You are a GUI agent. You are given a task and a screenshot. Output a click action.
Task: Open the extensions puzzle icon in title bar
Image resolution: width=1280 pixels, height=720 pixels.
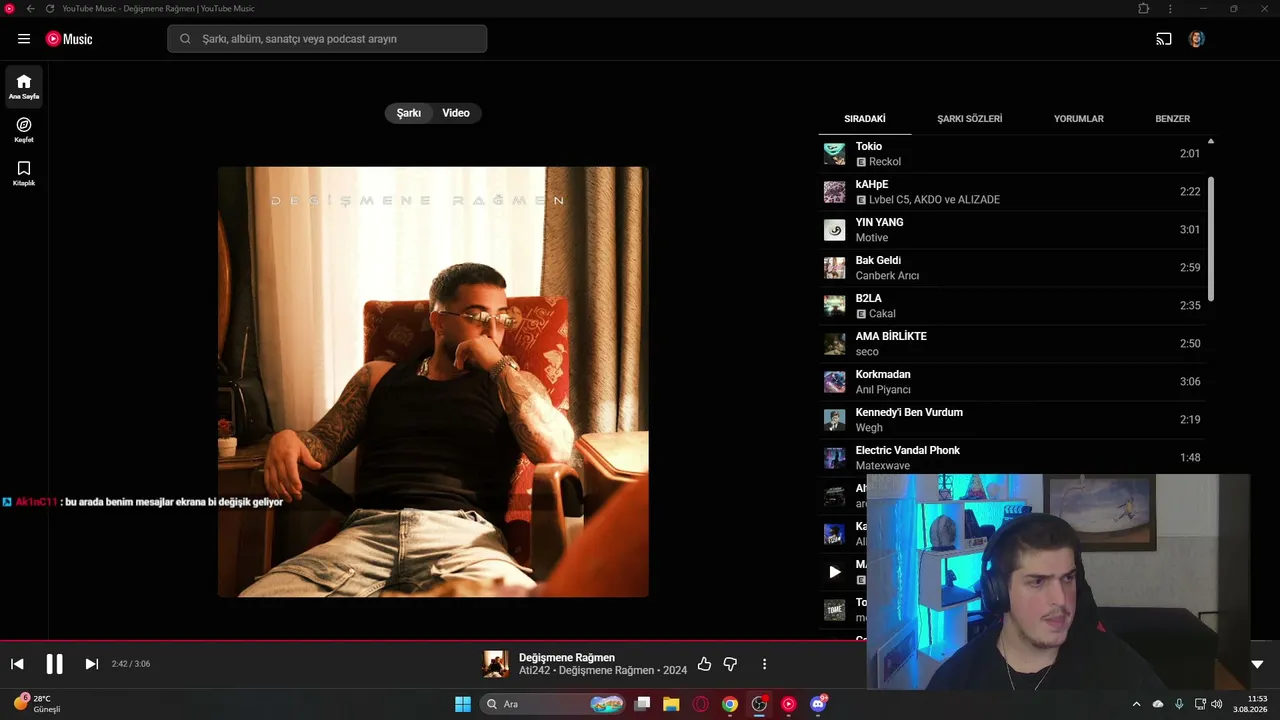[x=1144, y=8]
